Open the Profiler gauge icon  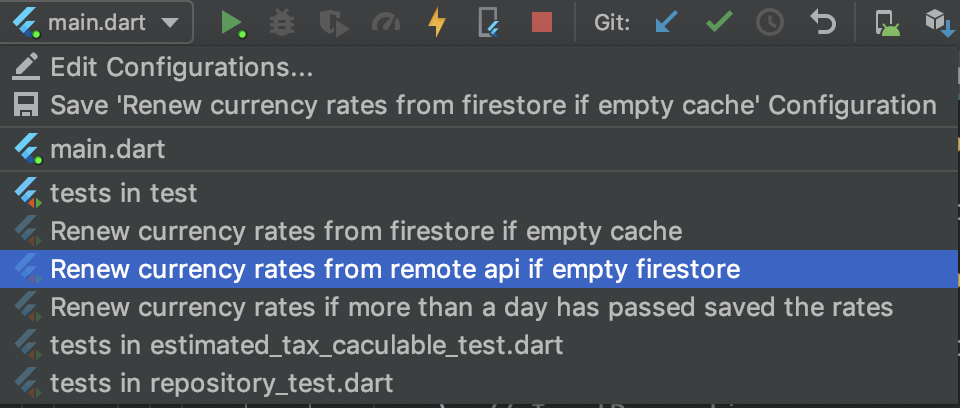coord(386,23)
